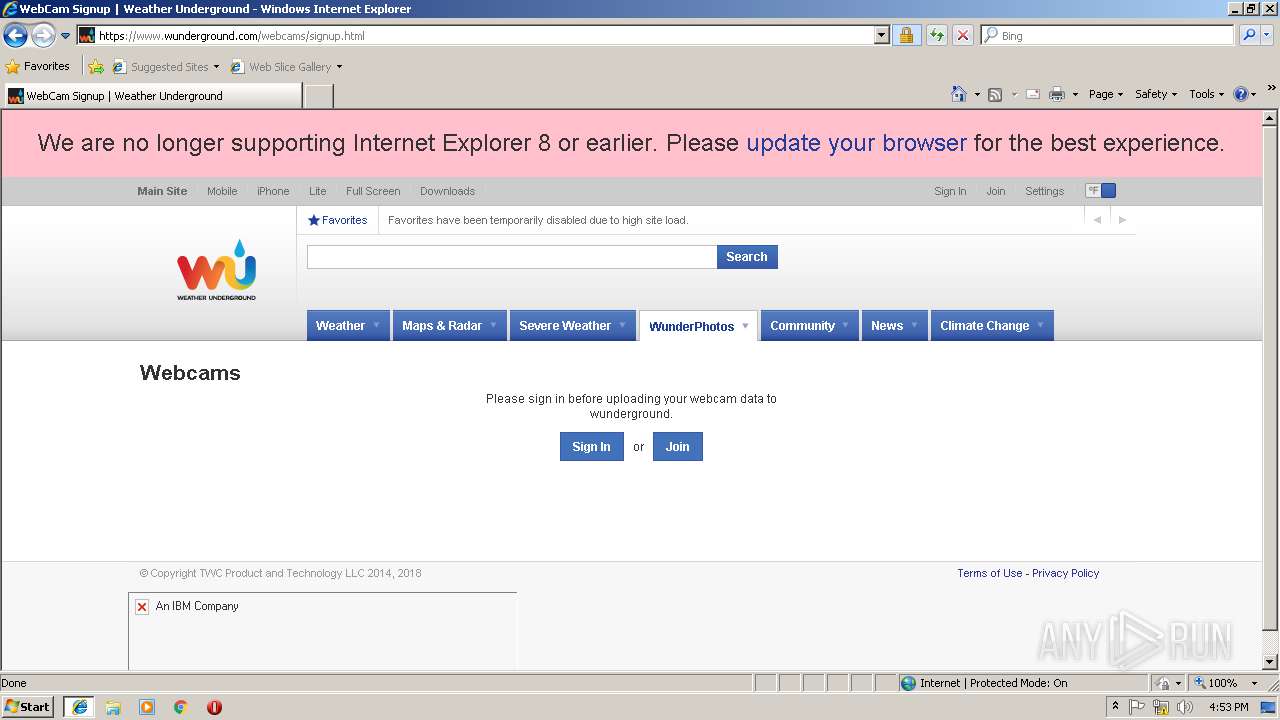Click the Show desktop icon in tray
This screenshot has height=720, width=1280.
(x=1268, y=707)
